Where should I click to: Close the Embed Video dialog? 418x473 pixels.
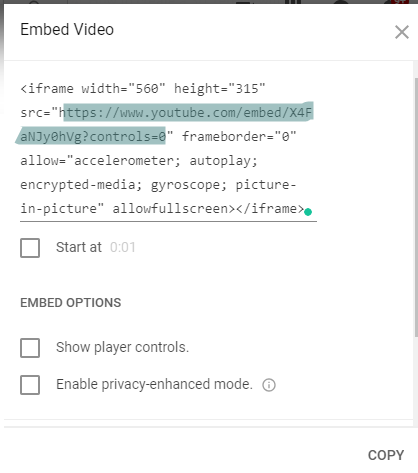[402, 32]
